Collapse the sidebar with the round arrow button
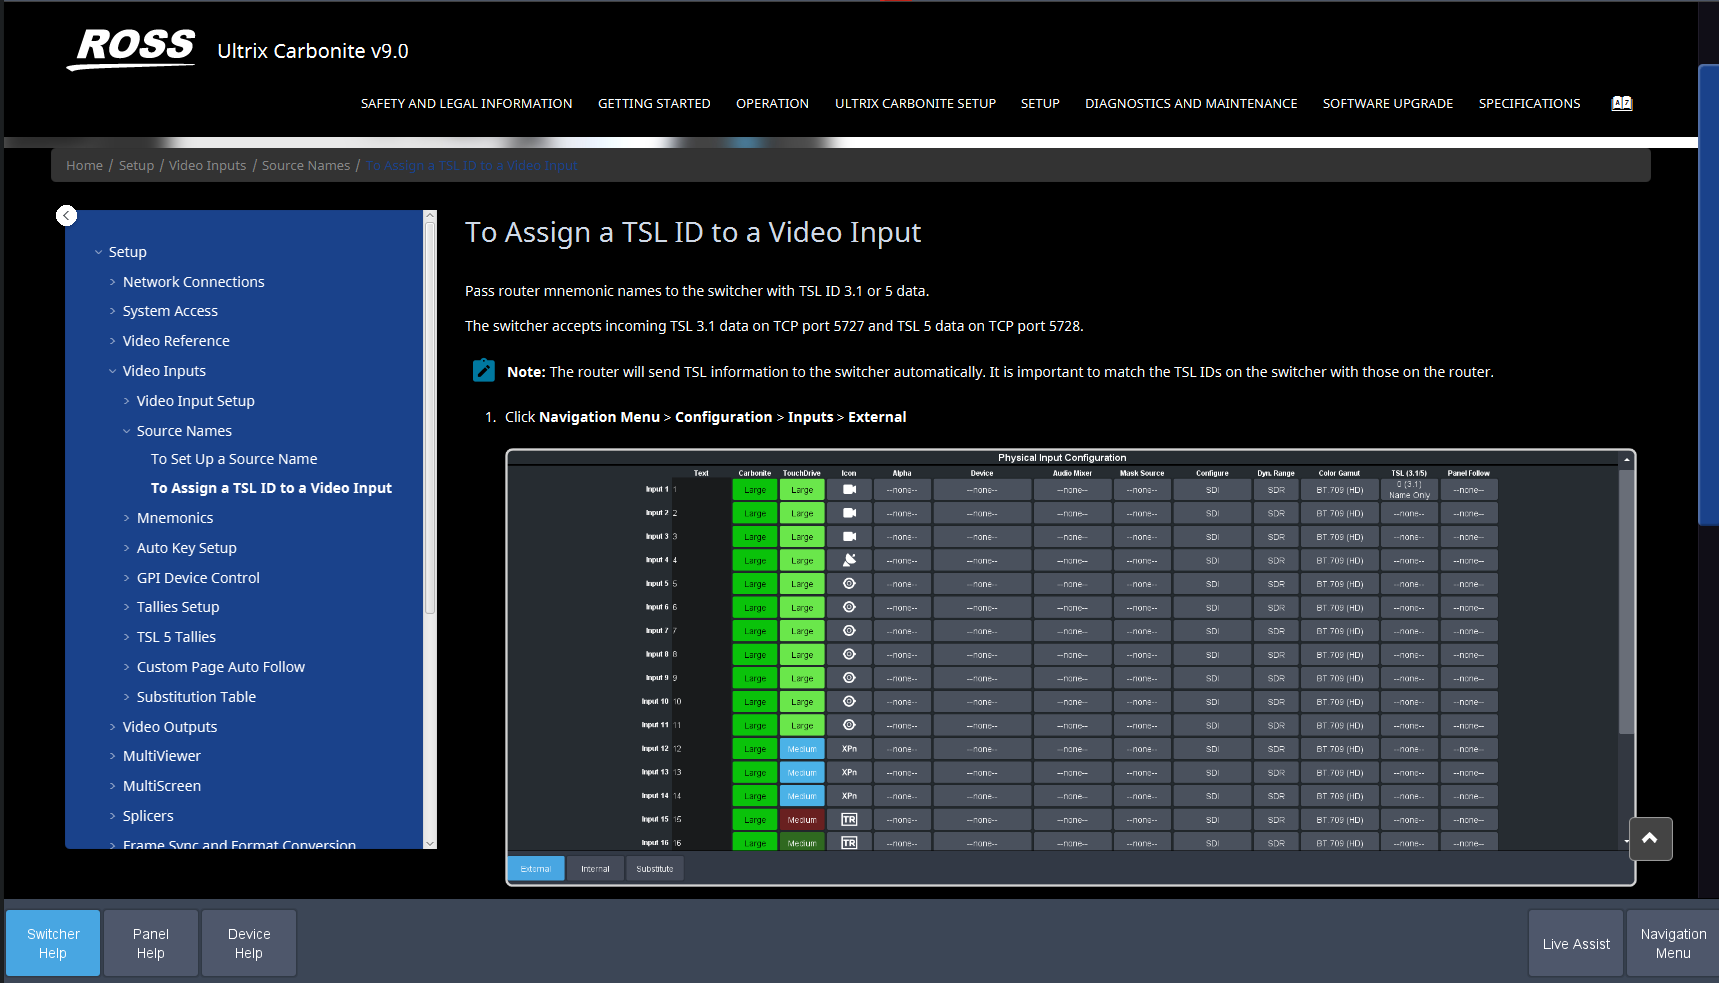Image resolution: width=1719 pixels, height=983 pixels. 66,215
